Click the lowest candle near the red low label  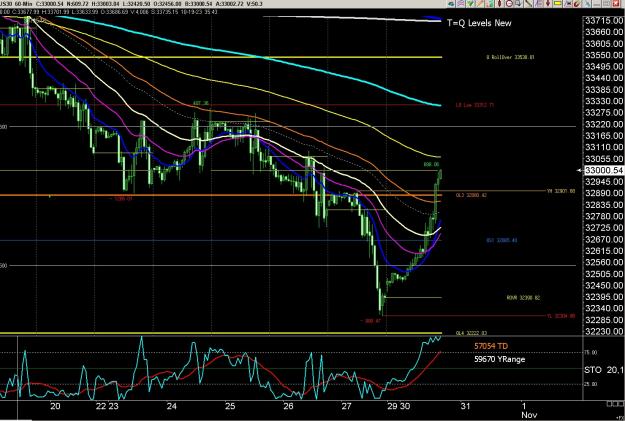381,305
